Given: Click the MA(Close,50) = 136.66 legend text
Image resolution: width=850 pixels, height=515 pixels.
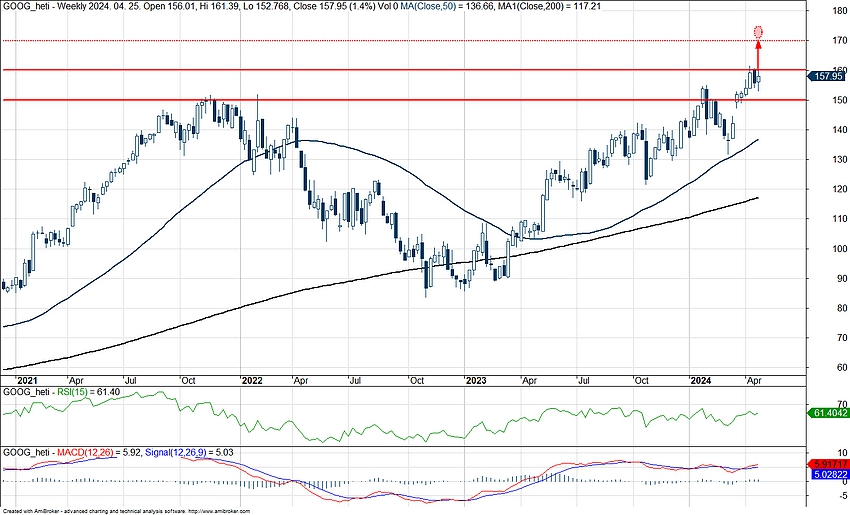Looking at the screenshot, I should (x=446, y=6).
